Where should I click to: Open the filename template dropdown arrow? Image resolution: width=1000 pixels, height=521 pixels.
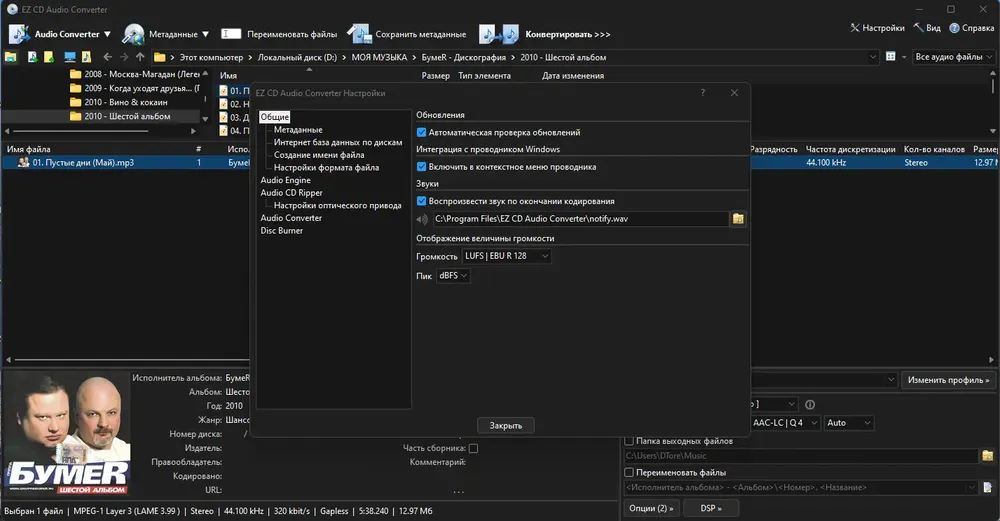coord(971,487)
